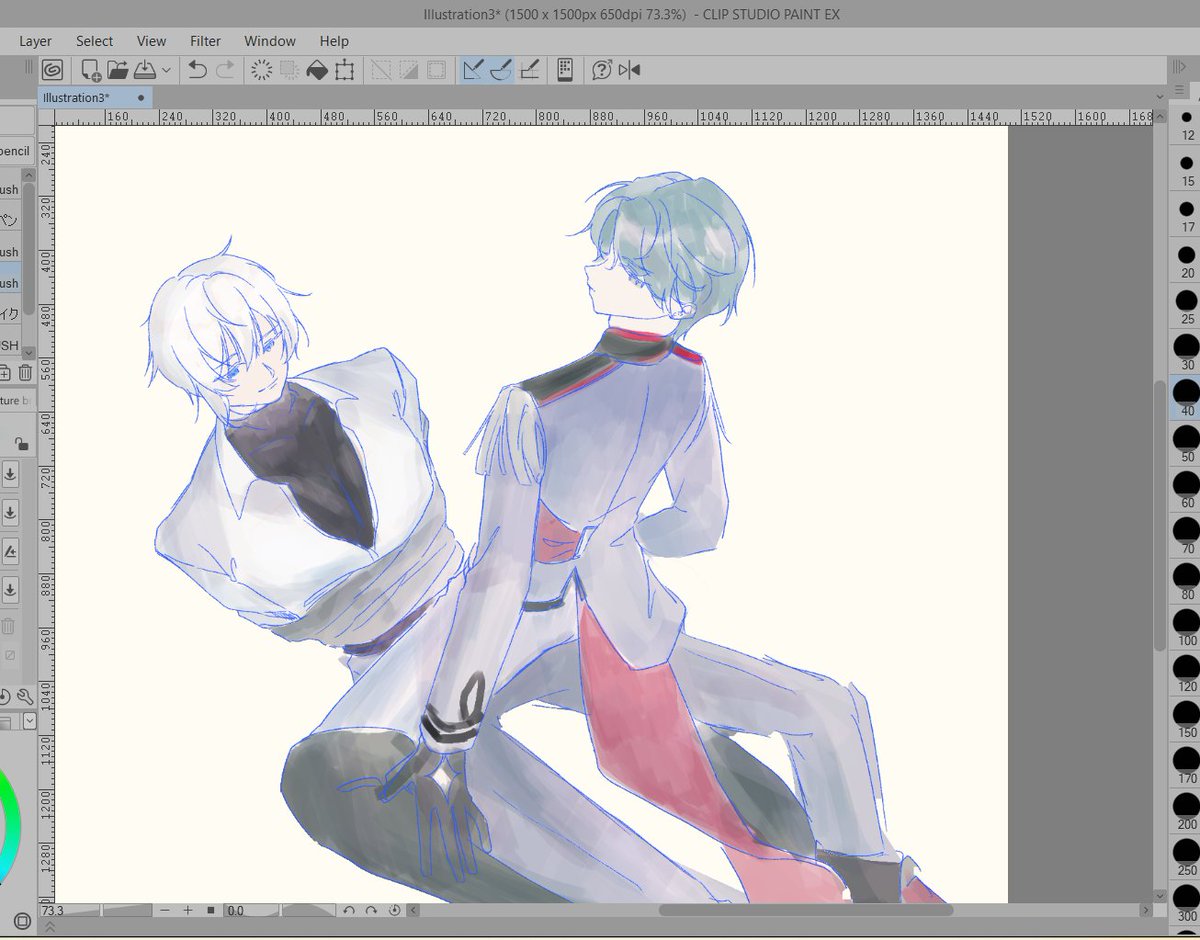1200x940 pixels.
Task: Expand the Save options arrow
Action: (x=166, y=70)
